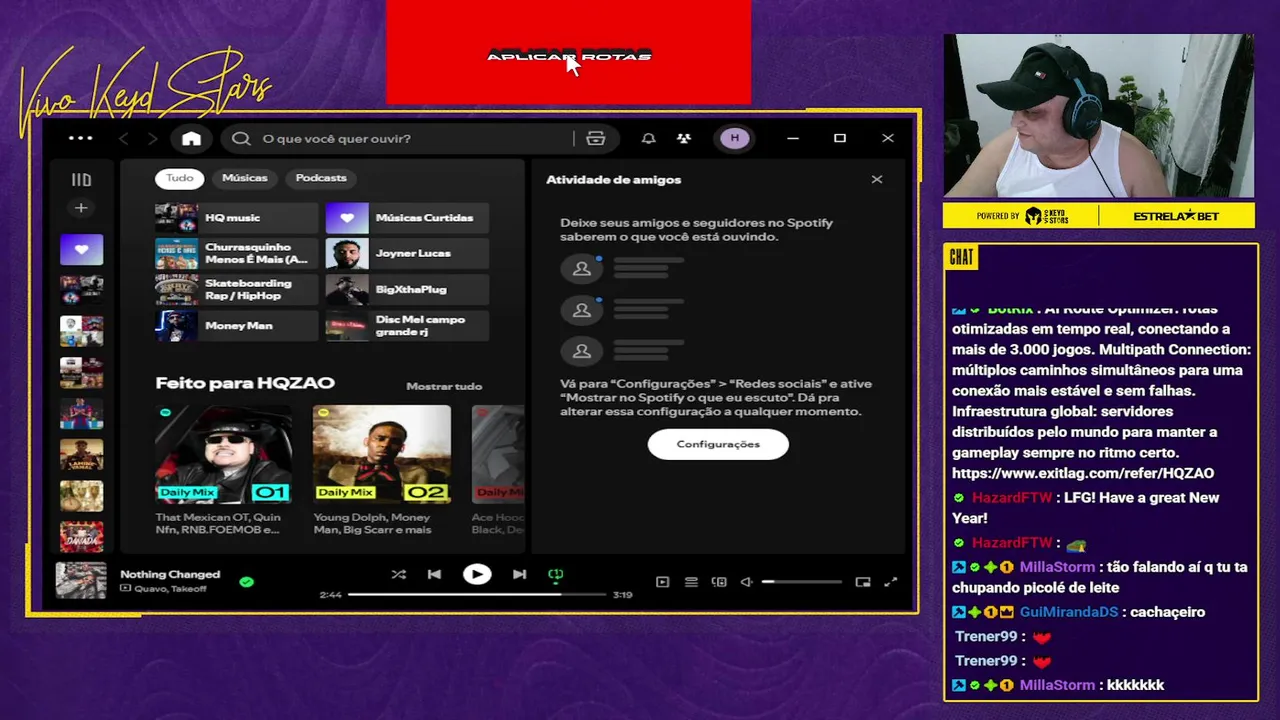
Task: Click the streamer webcam feed
Action: pyautogui.click(x=1099, y=116)
